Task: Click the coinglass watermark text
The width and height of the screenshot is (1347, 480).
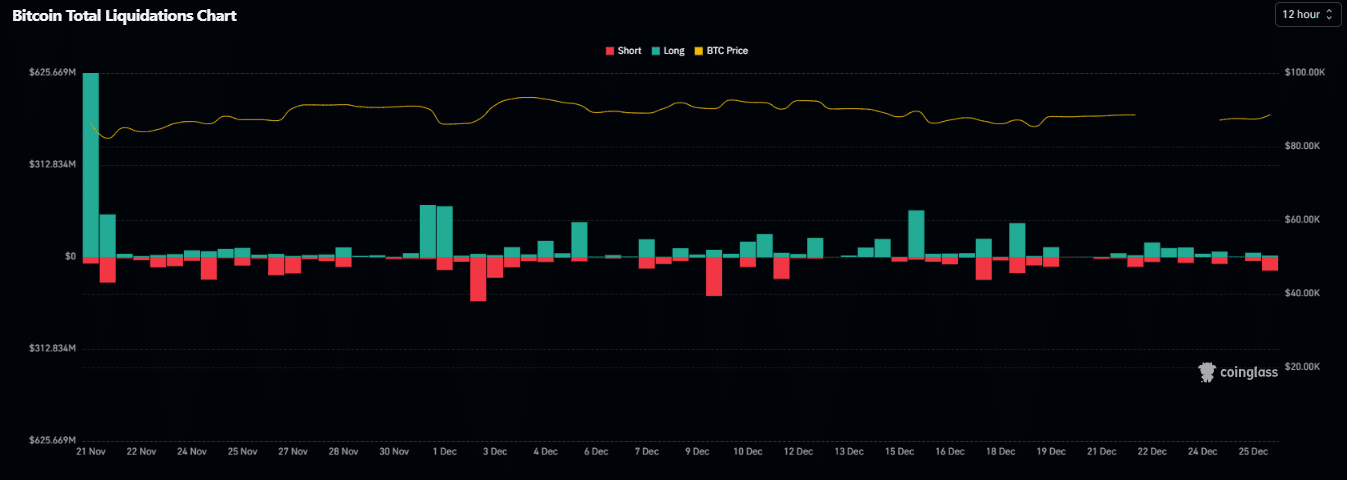Action: click(x=1249, y=373)
